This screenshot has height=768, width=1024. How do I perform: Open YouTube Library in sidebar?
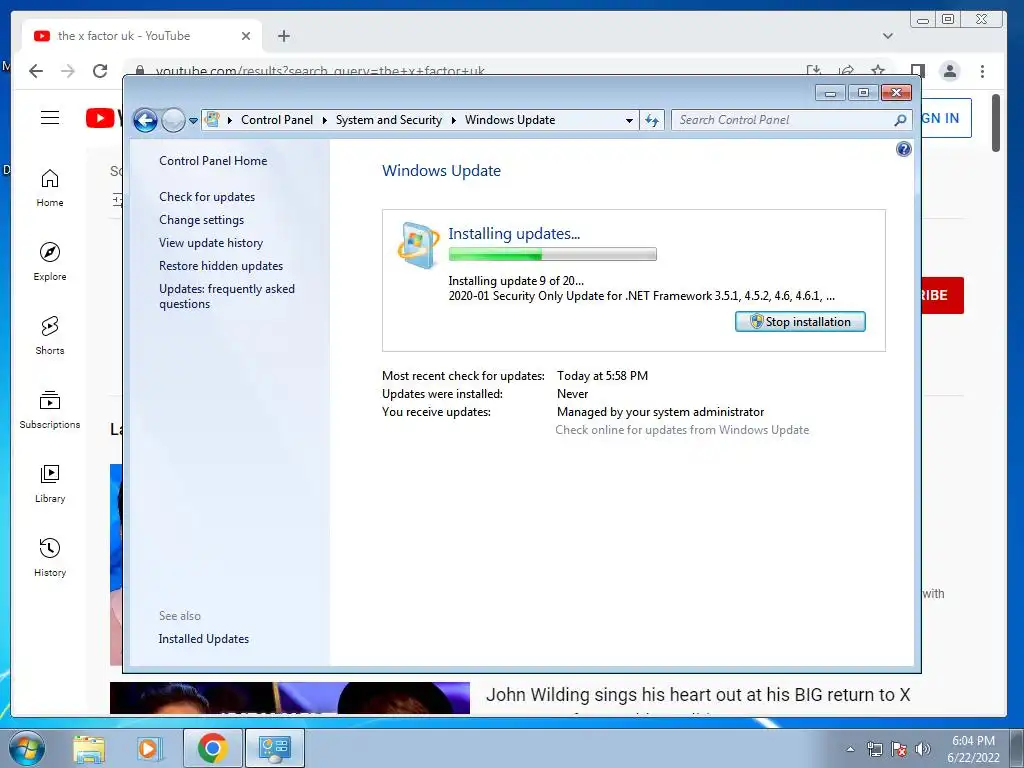pos(50,483)
